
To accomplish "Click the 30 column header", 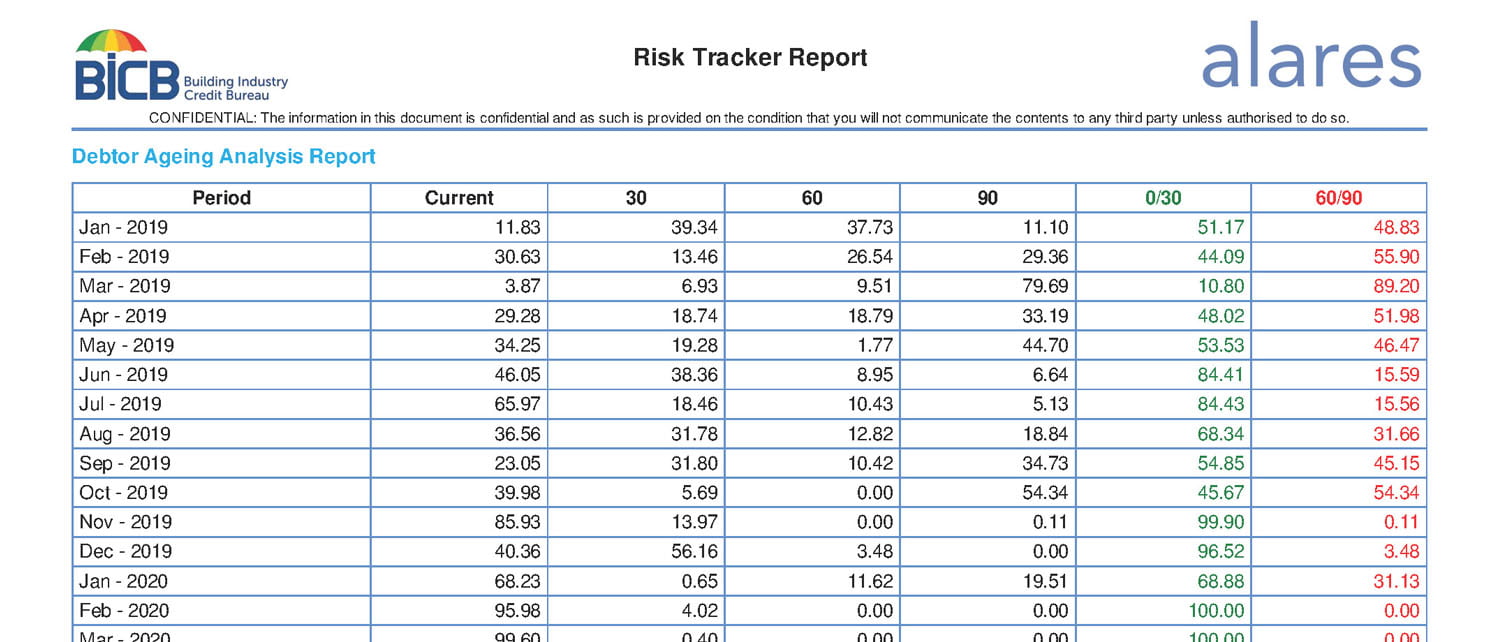I will pyautogui.click(x=636, y=198).
